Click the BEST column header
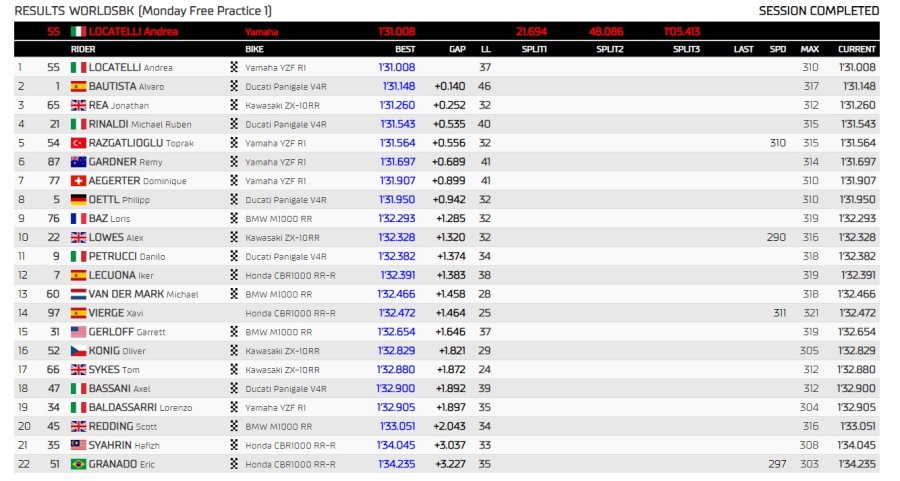This screenshot has width=900, height=481. (405, 49)
